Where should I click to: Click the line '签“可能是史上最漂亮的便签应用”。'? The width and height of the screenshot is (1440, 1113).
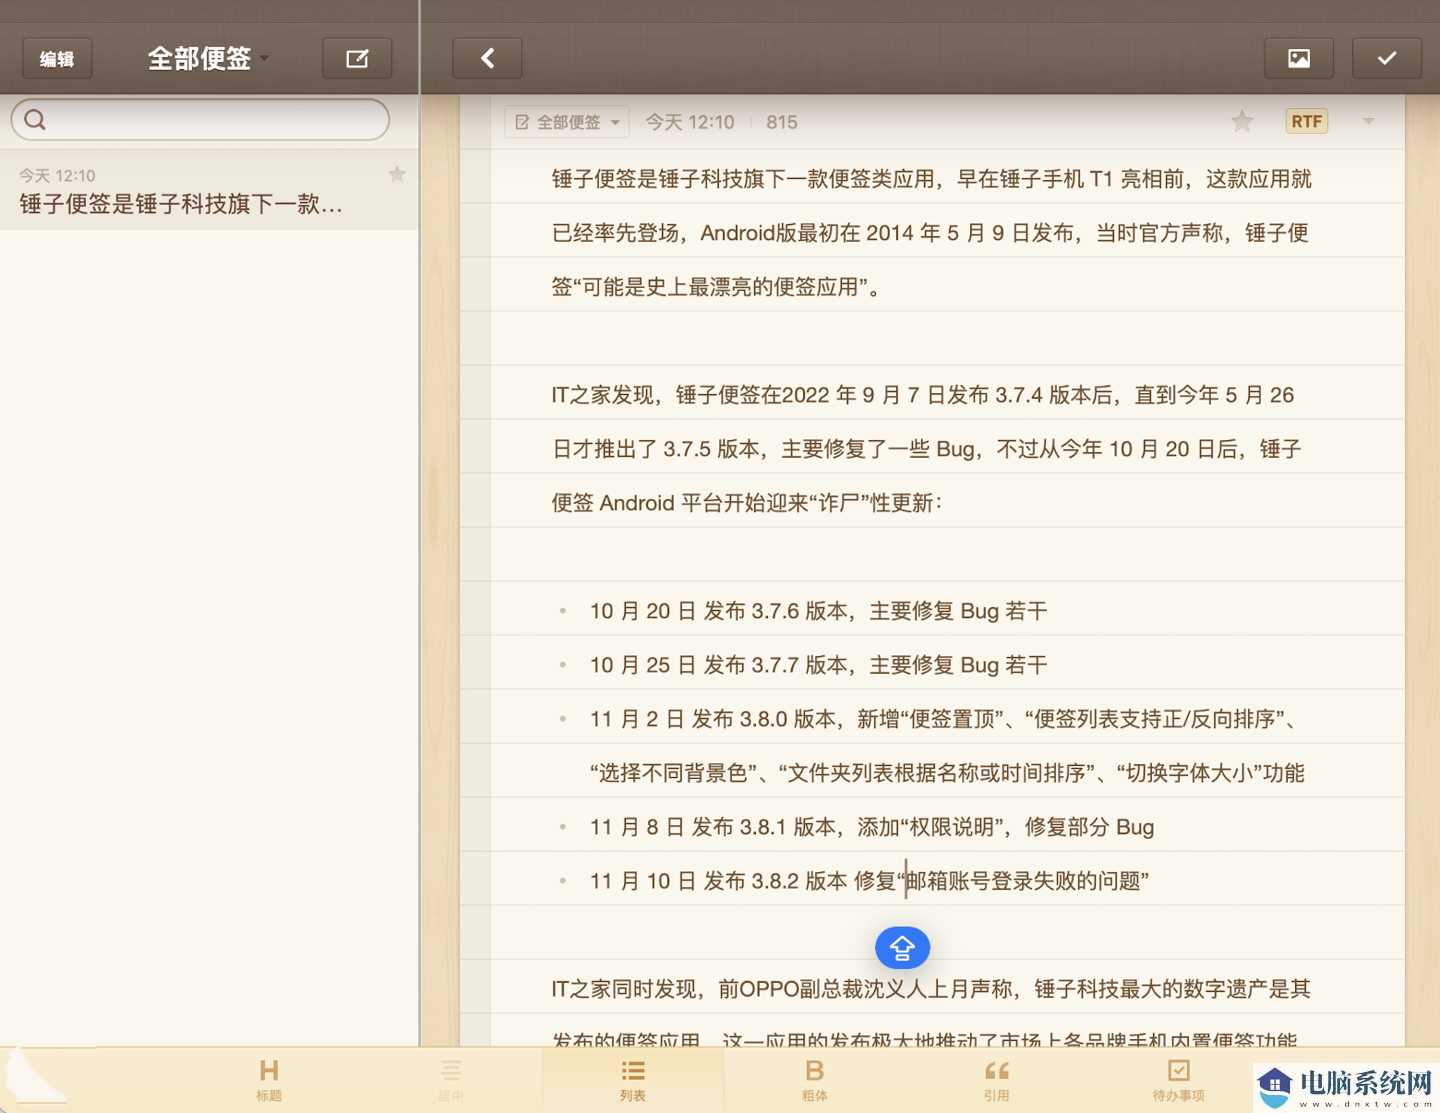[718, 287]
